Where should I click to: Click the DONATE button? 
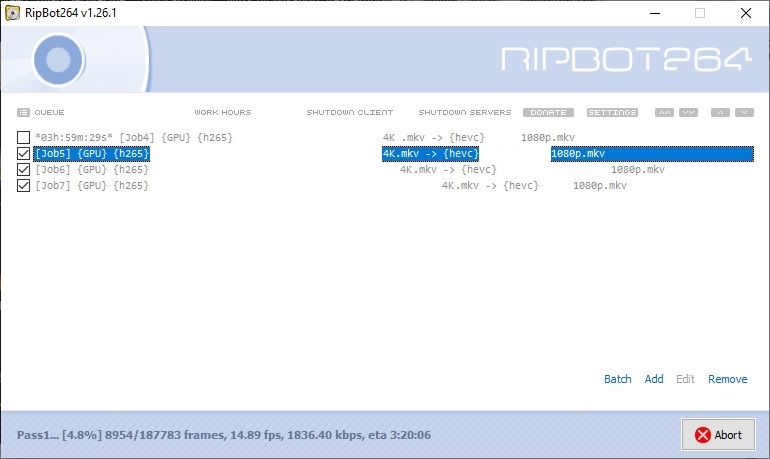pyautogui.click(x=548, y=112)
